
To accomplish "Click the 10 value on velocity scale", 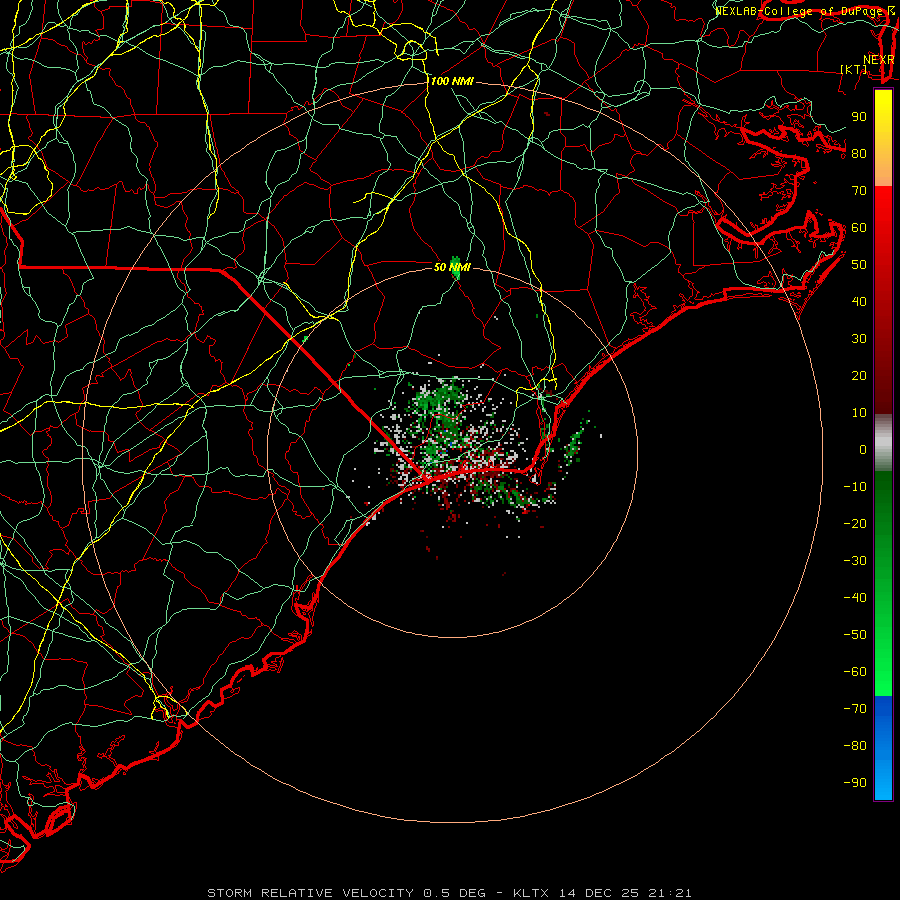I will pyautogui.click(x=859, y=413).
